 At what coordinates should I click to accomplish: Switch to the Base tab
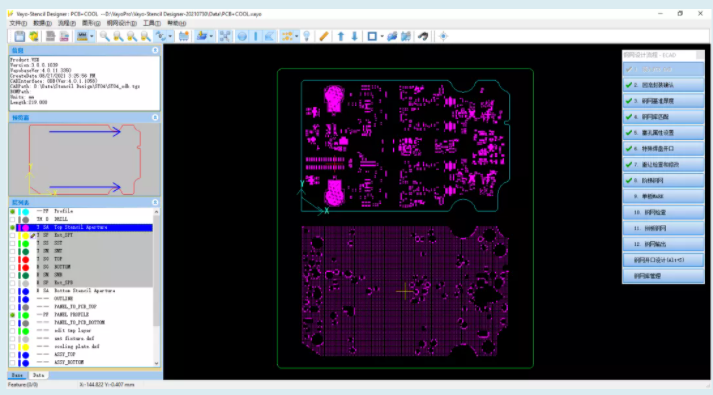click(17, 375)
